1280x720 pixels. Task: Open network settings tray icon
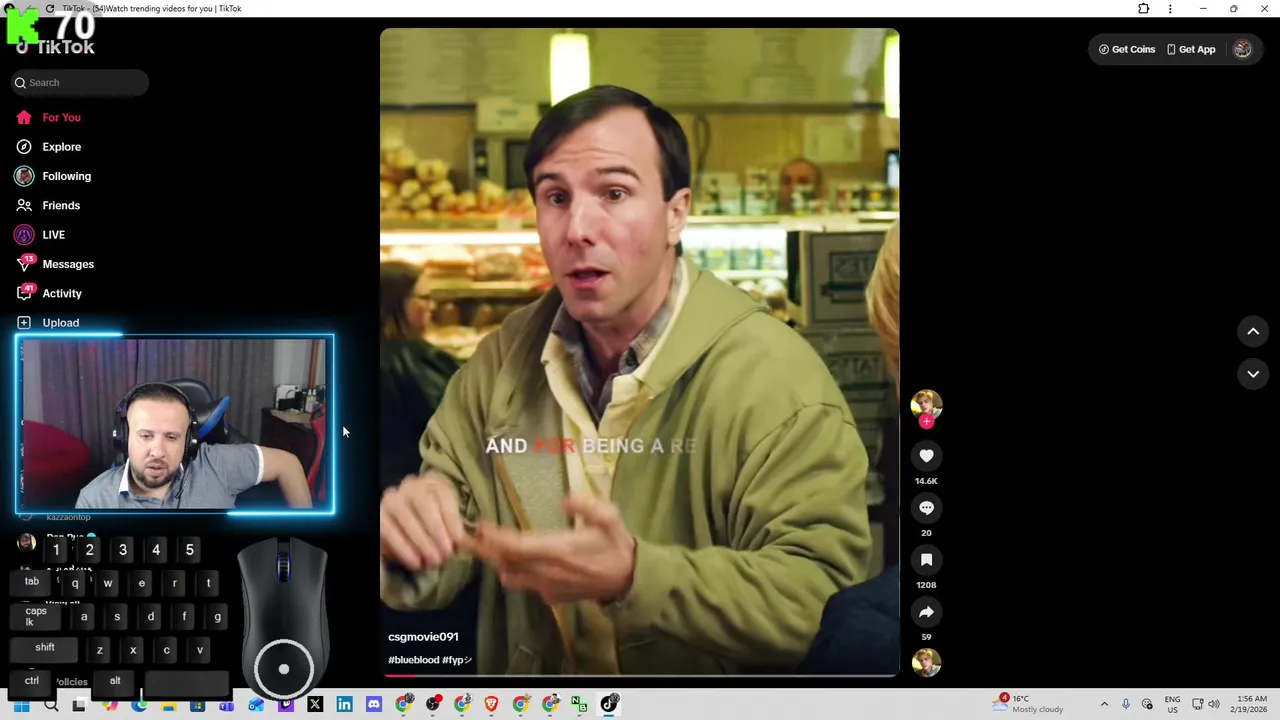[x=1198, y=704]
